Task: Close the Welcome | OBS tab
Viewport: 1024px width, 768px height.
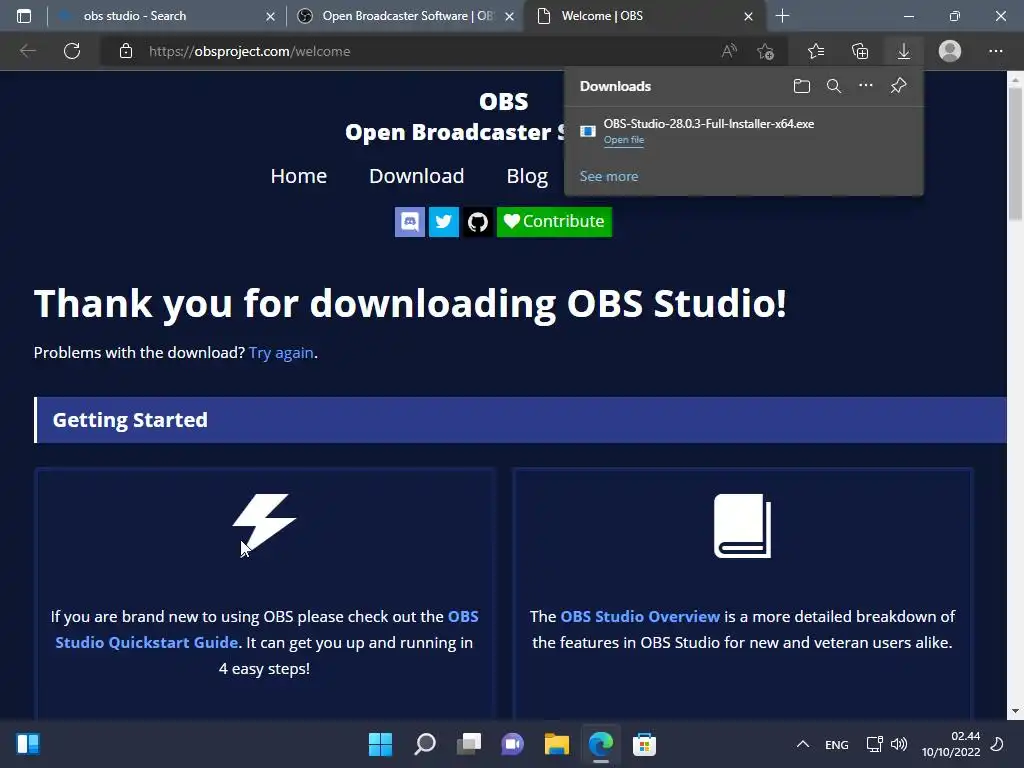Action: [748, 16]
